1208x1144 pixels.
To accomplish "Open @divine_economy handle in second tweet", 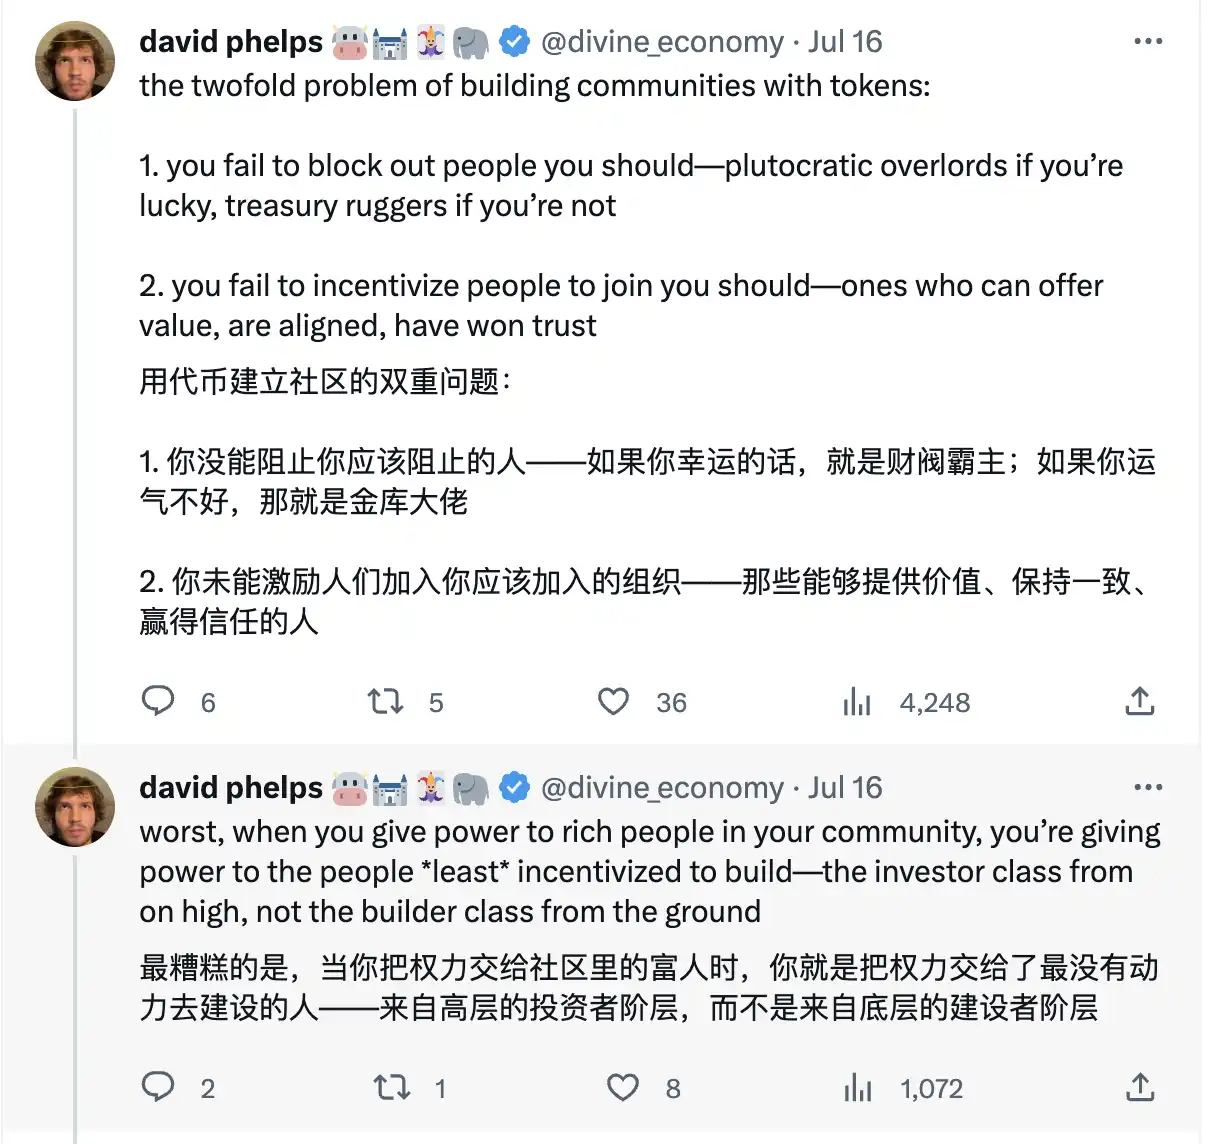I will [x=662, y=788].
